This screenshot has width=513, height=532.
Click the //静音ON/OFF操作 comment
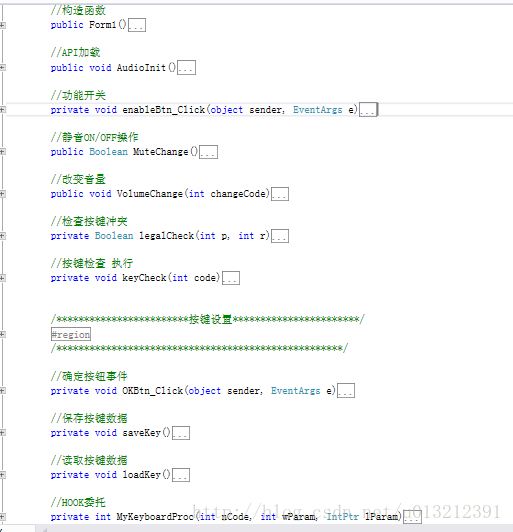94,137
